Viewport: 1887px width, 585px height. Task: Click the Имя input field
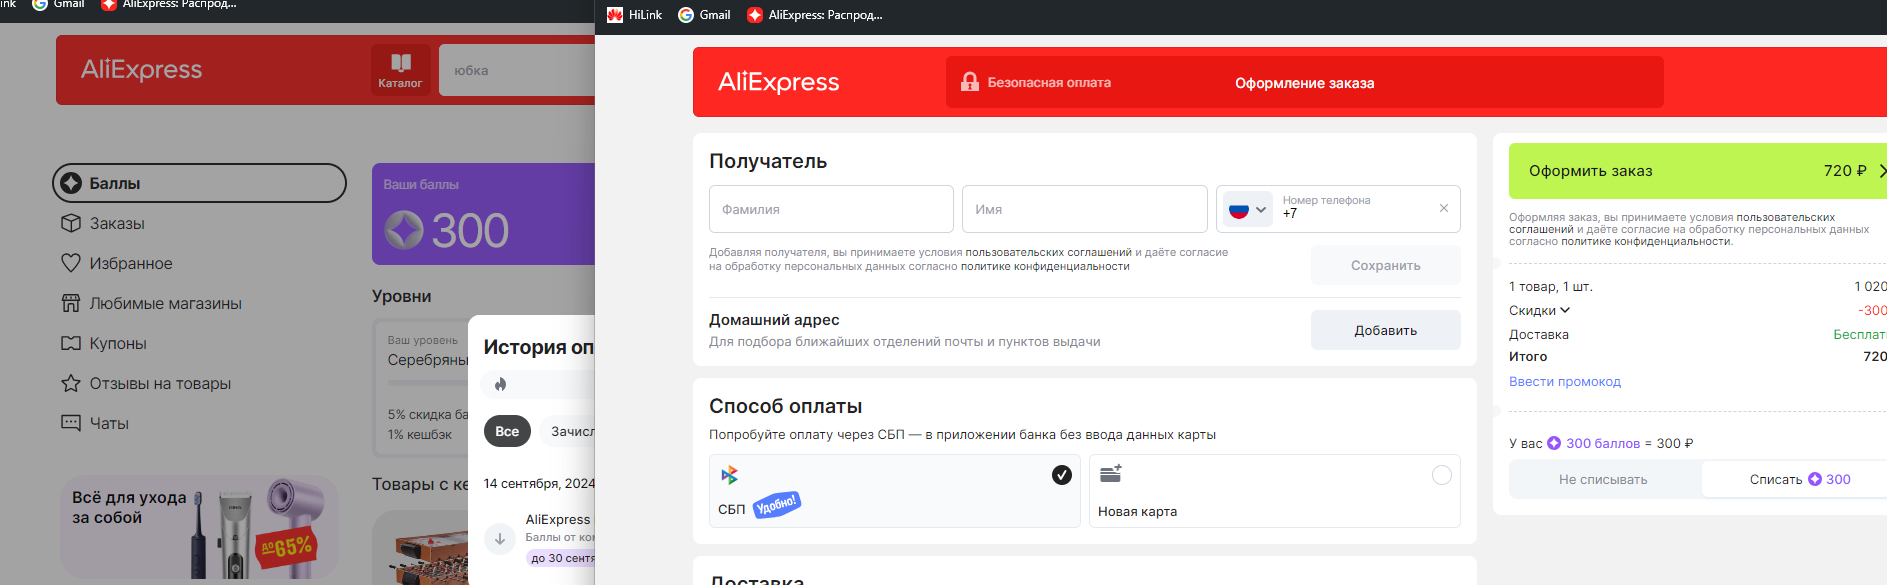pos(1084,209)
